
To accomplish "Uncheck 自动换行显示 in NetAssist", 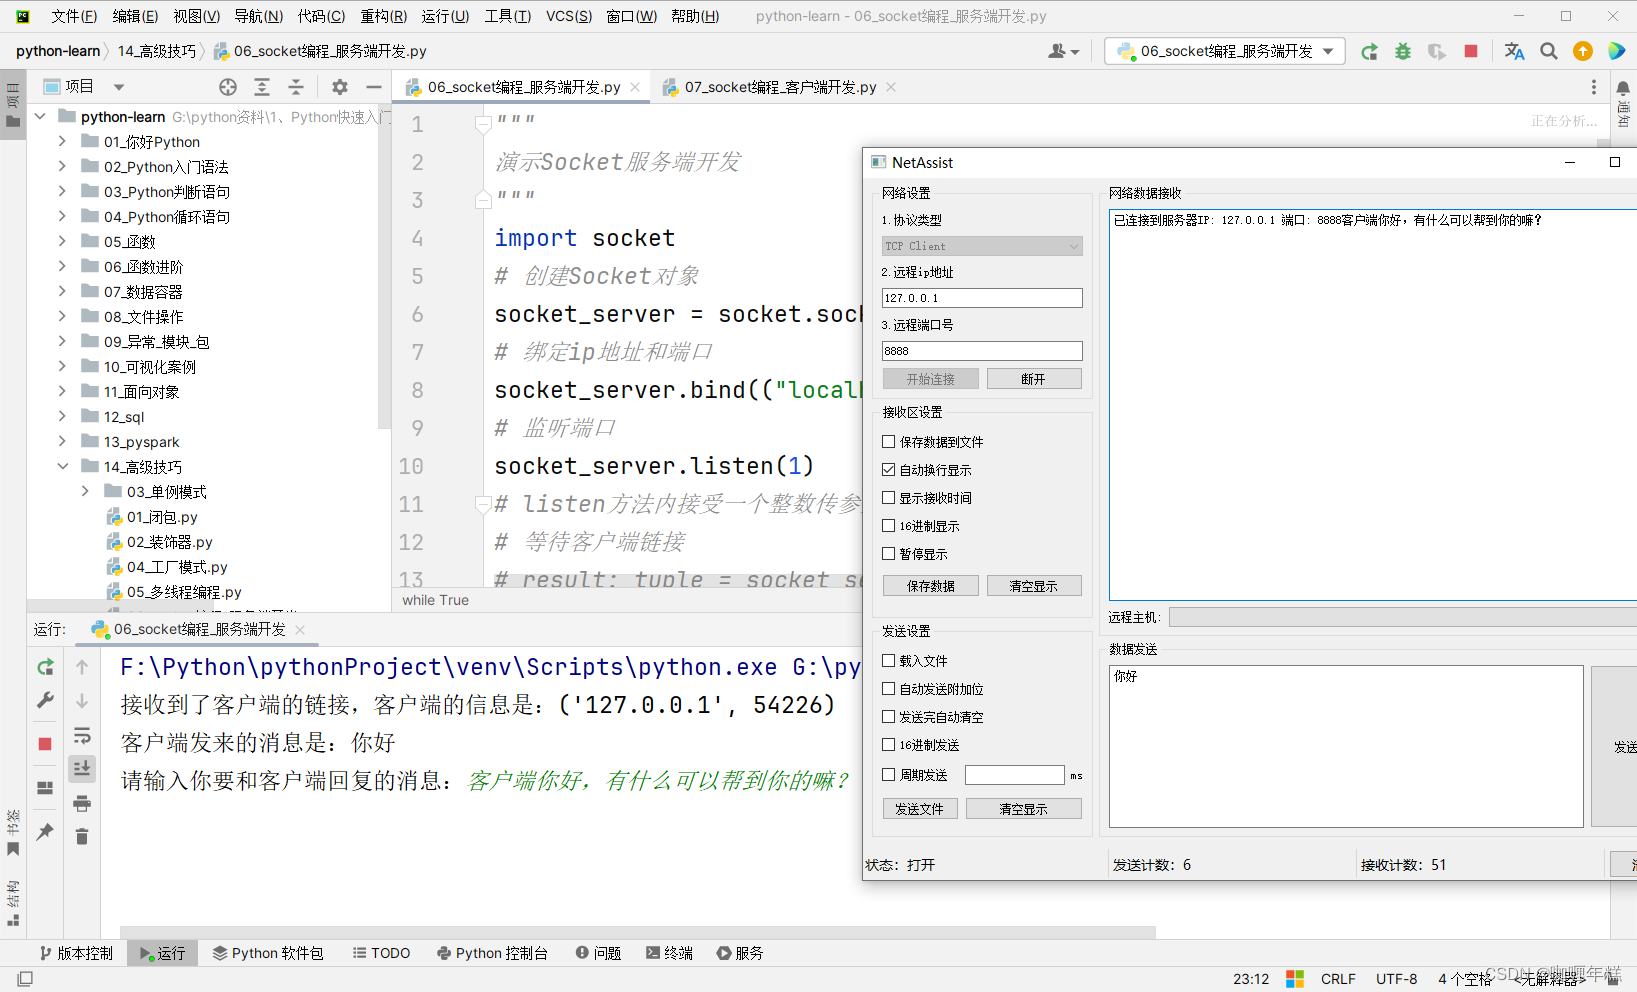I will click(888, 469).
